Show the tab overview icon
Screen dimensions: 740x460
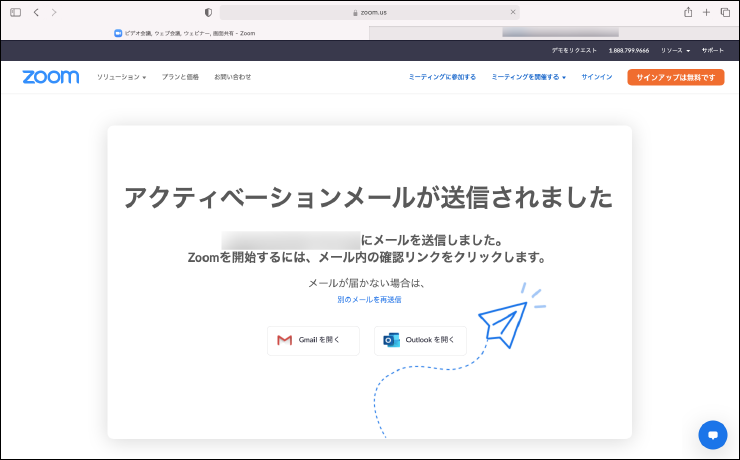pyautogui.click(x=725, y=12)
